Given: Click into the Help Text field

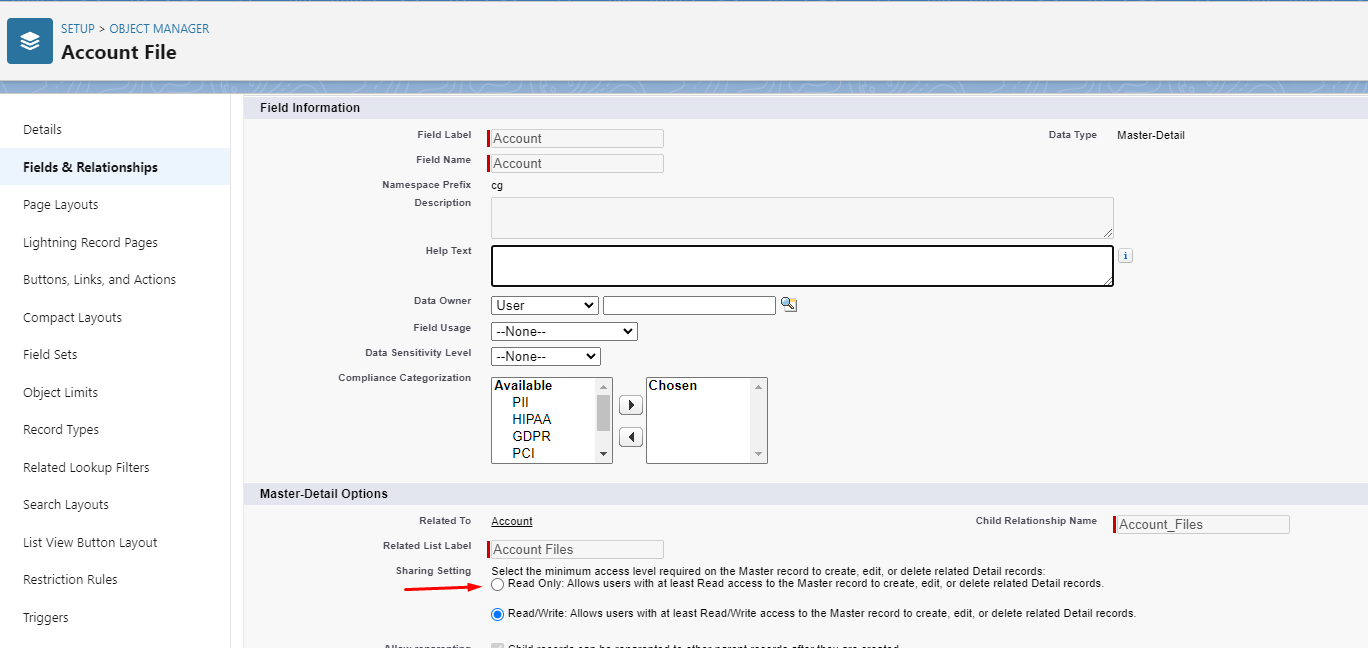Looking at the screenshot, I should pyautogui.click(x=801, y=266).
